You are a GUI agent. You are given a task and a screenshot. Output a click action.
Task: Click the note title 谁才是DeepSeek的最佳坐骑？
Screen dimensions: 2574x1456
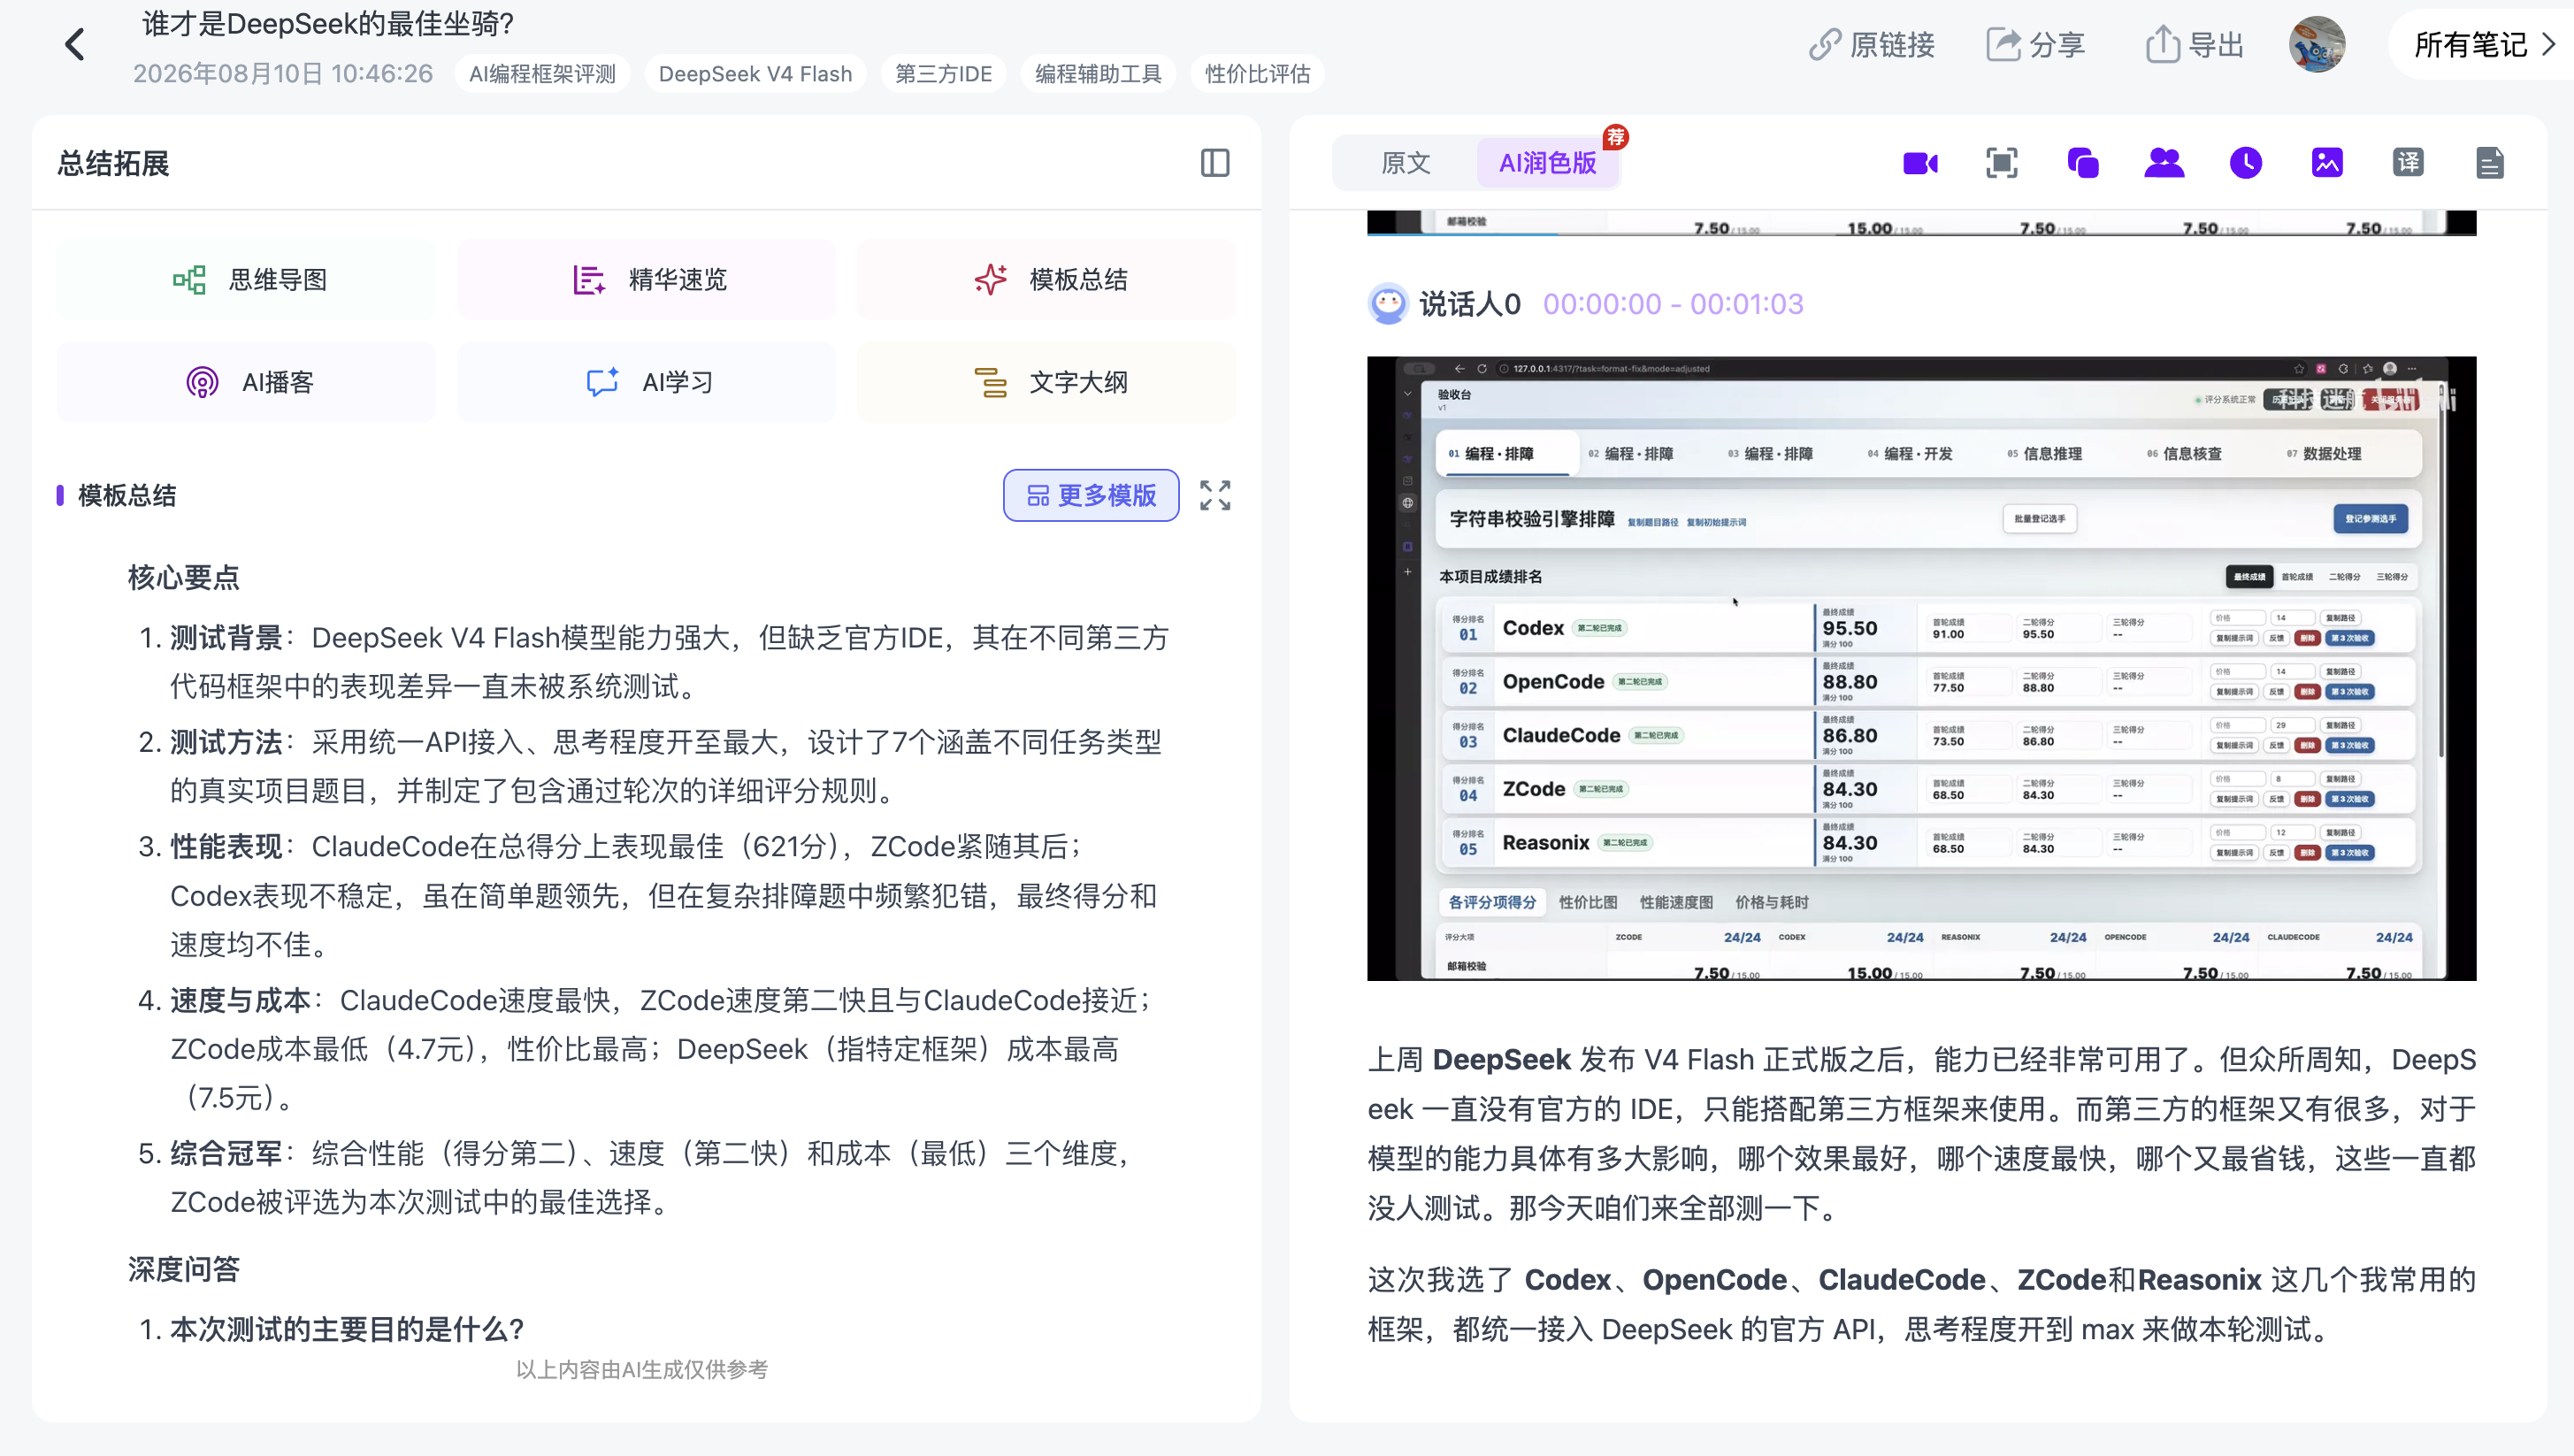[x=327, y=23]
